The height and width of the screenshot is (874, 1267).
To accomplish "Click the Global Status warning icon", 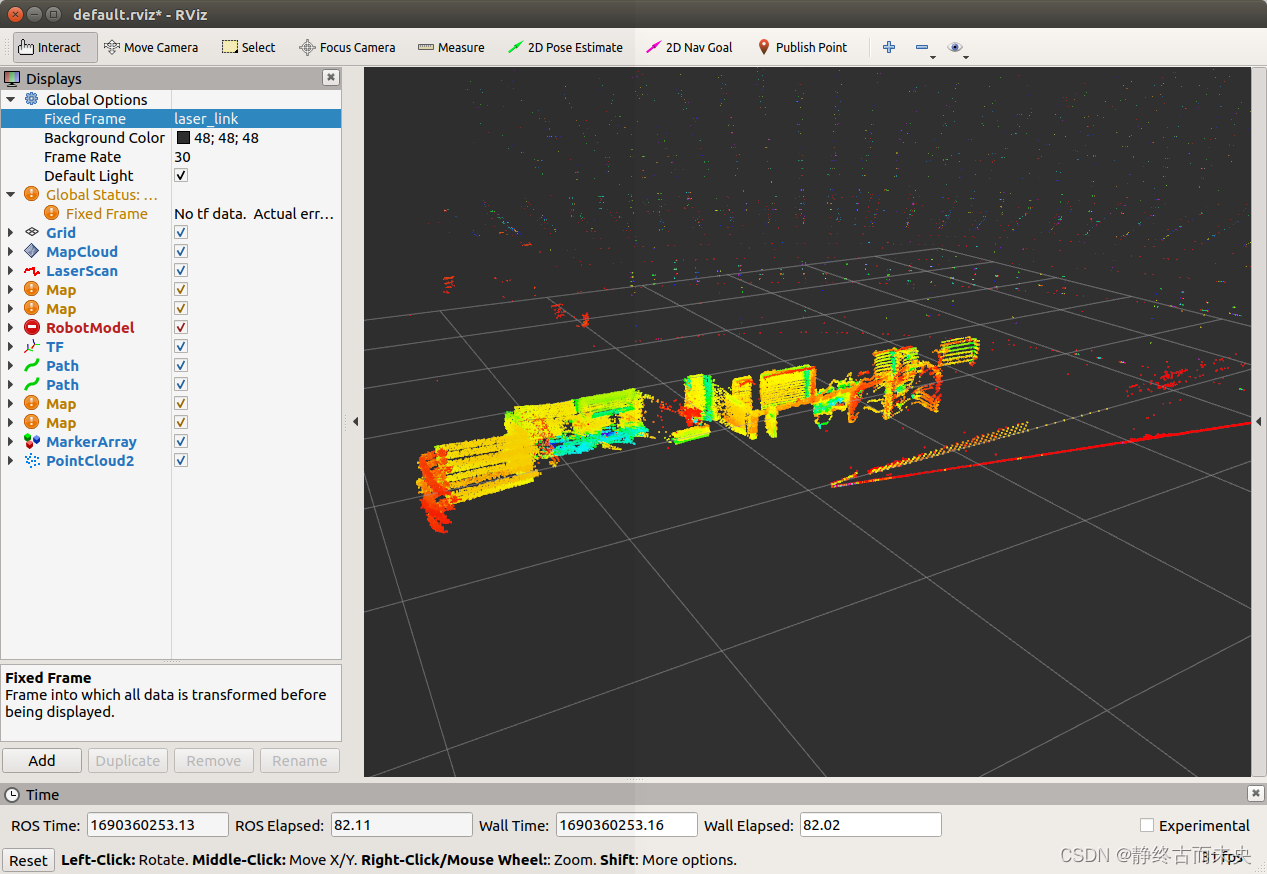I will point(32,194).
